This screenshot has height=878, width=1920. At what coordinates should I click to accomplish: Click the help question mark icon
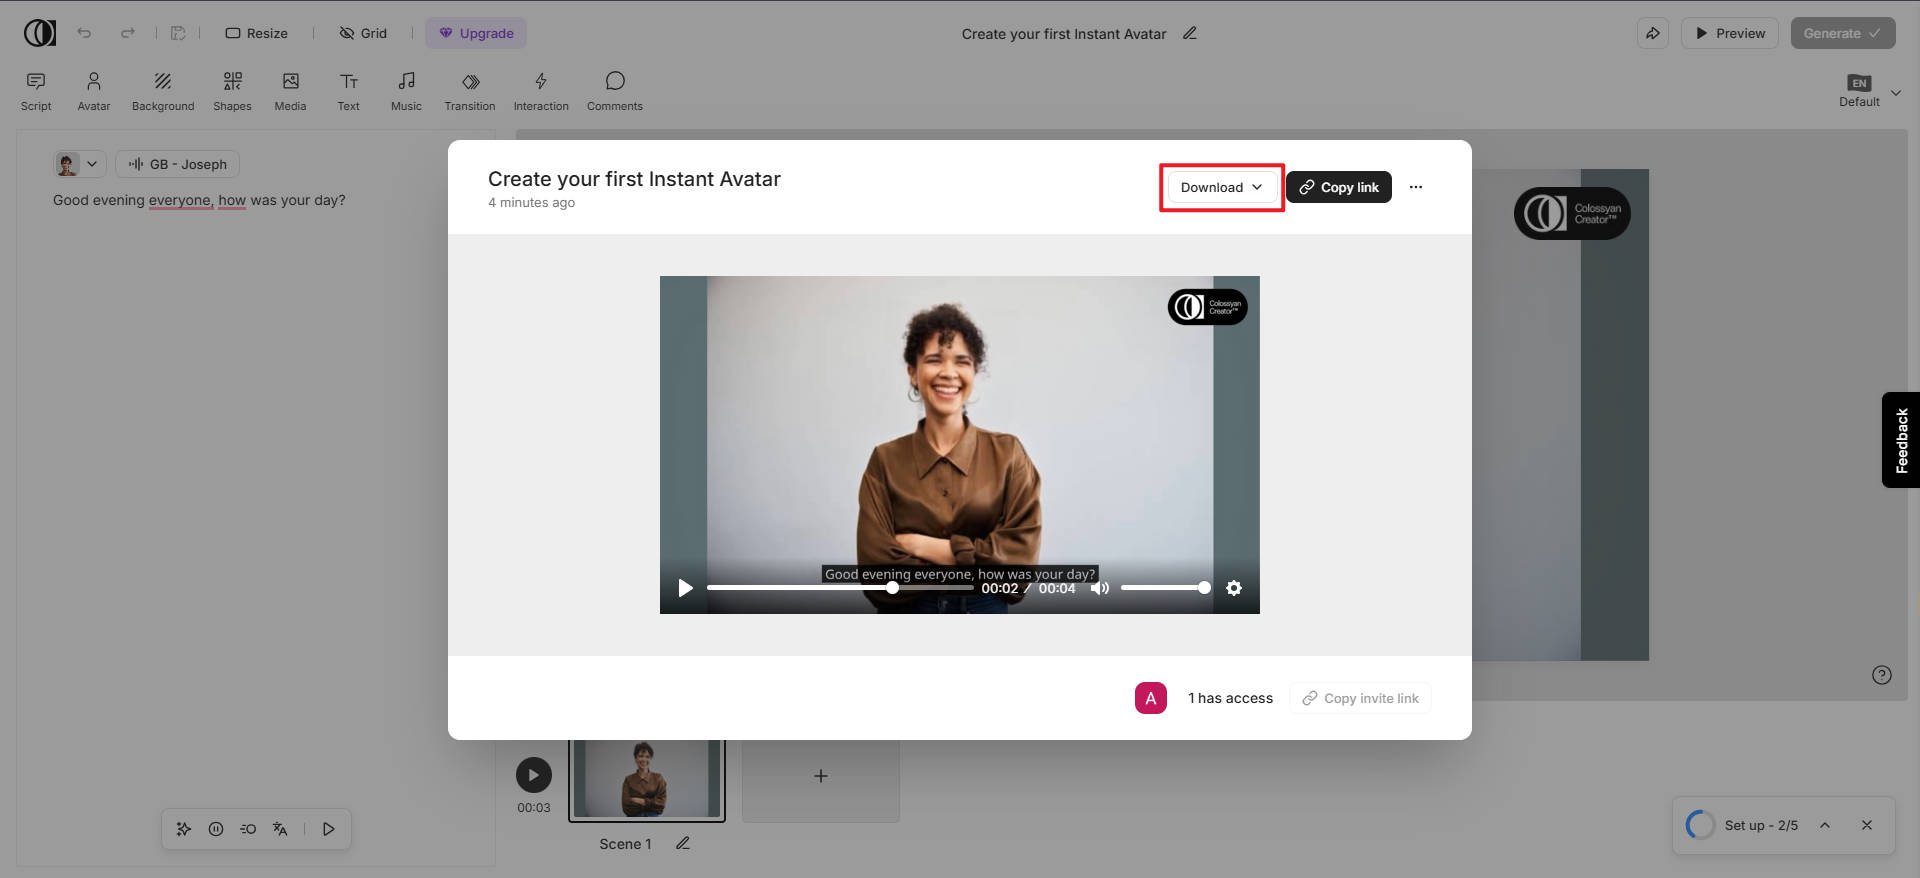[1882, 675]
